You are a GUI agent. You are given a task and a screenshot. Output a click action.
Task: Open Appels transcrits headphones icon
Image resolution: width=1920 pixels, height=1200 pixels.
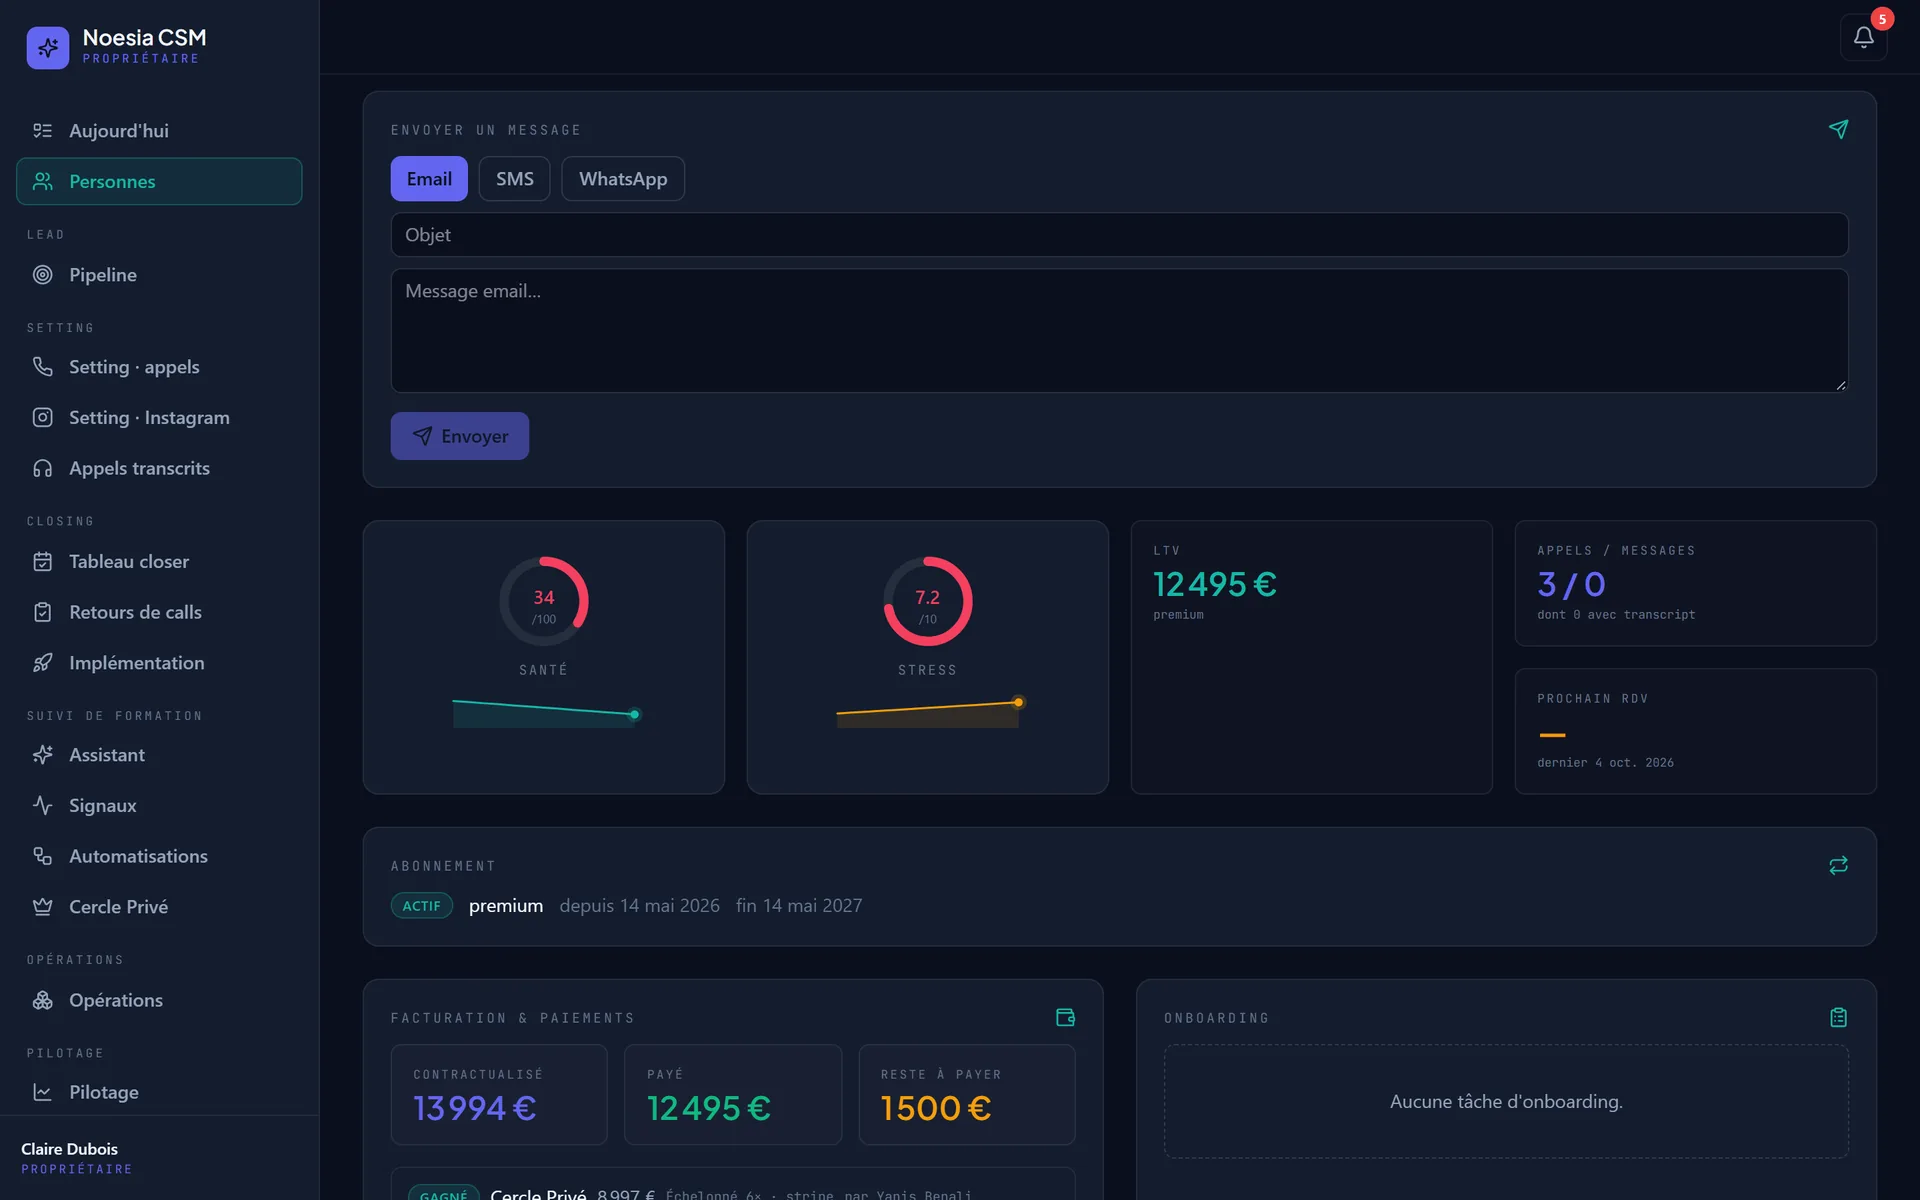(42, 468)
